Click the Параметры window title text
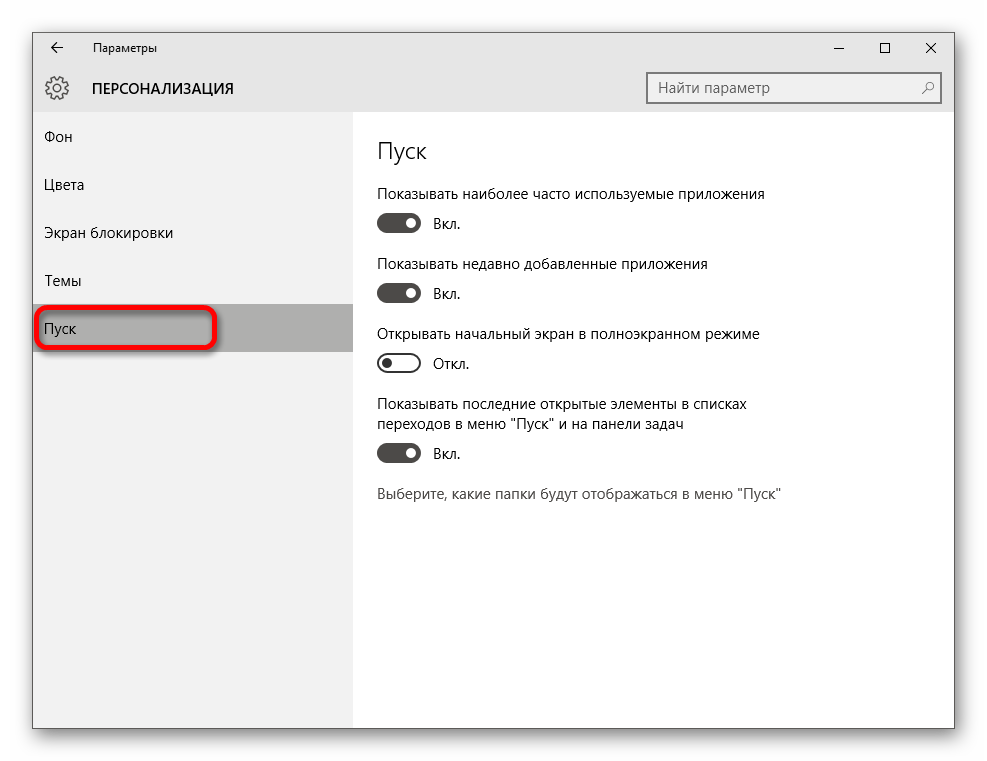The image size is (987, 761). coord(125,48)
